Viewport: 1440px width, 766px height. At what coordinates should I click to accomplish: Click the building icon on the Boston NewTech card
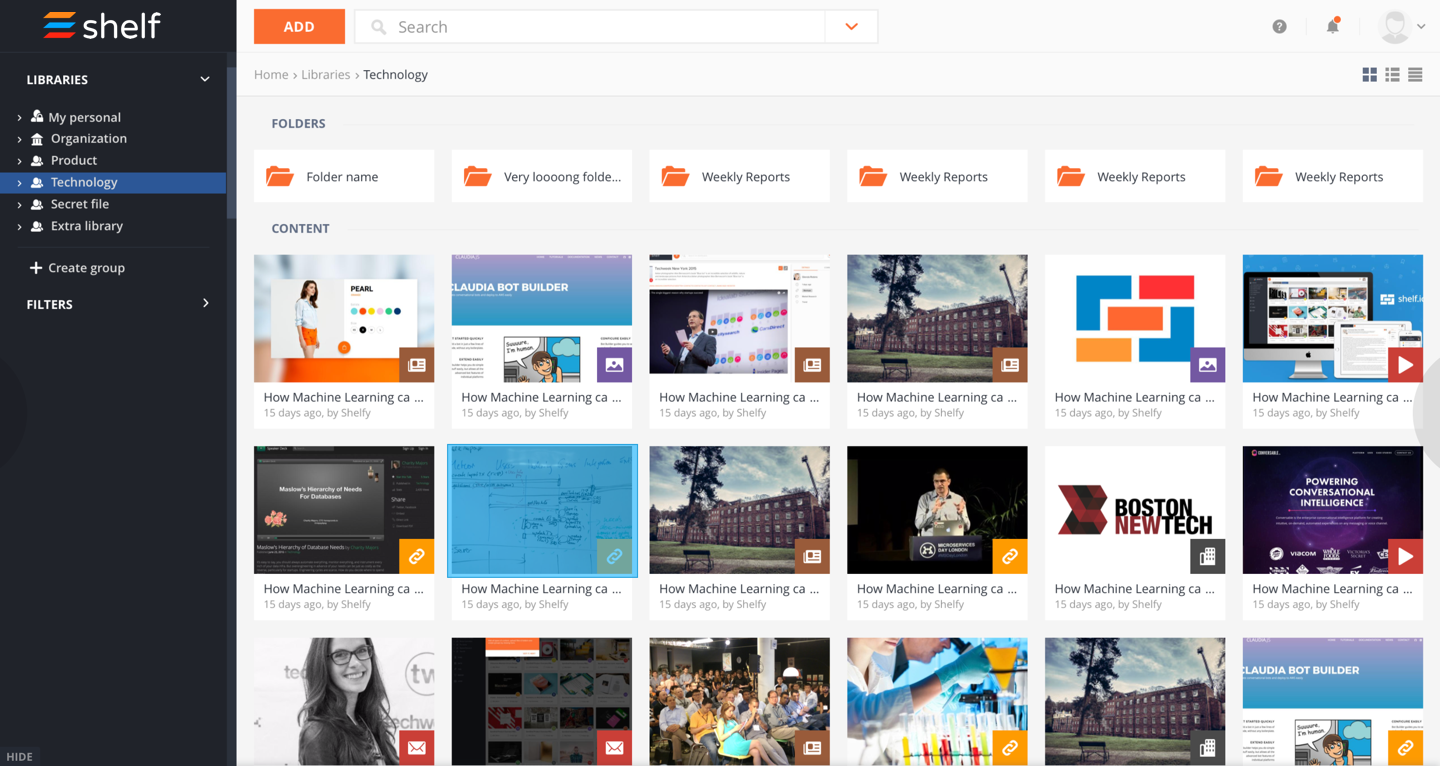click(x=1208, y=557)
